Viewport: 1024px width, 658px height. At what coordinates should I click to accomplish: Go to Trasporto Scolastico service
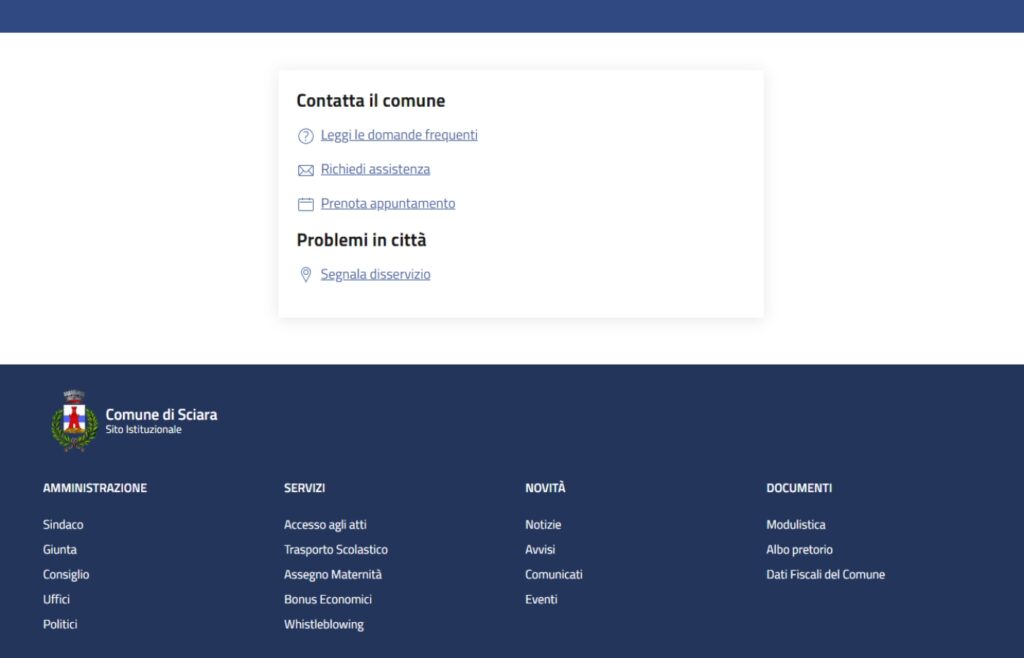335,549
